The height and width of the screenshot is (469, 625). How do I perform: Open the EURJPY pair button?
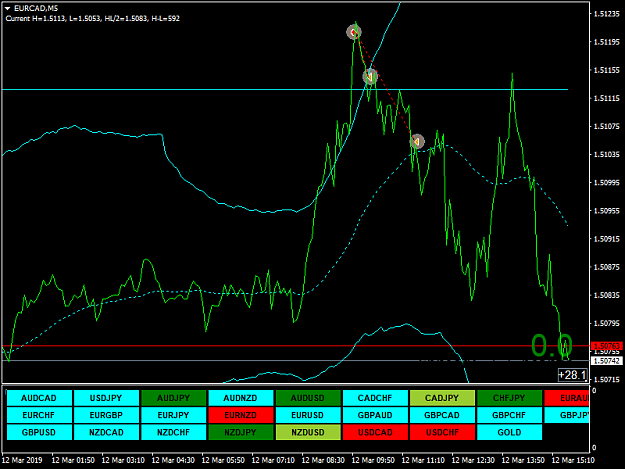[x=173, y=415]
